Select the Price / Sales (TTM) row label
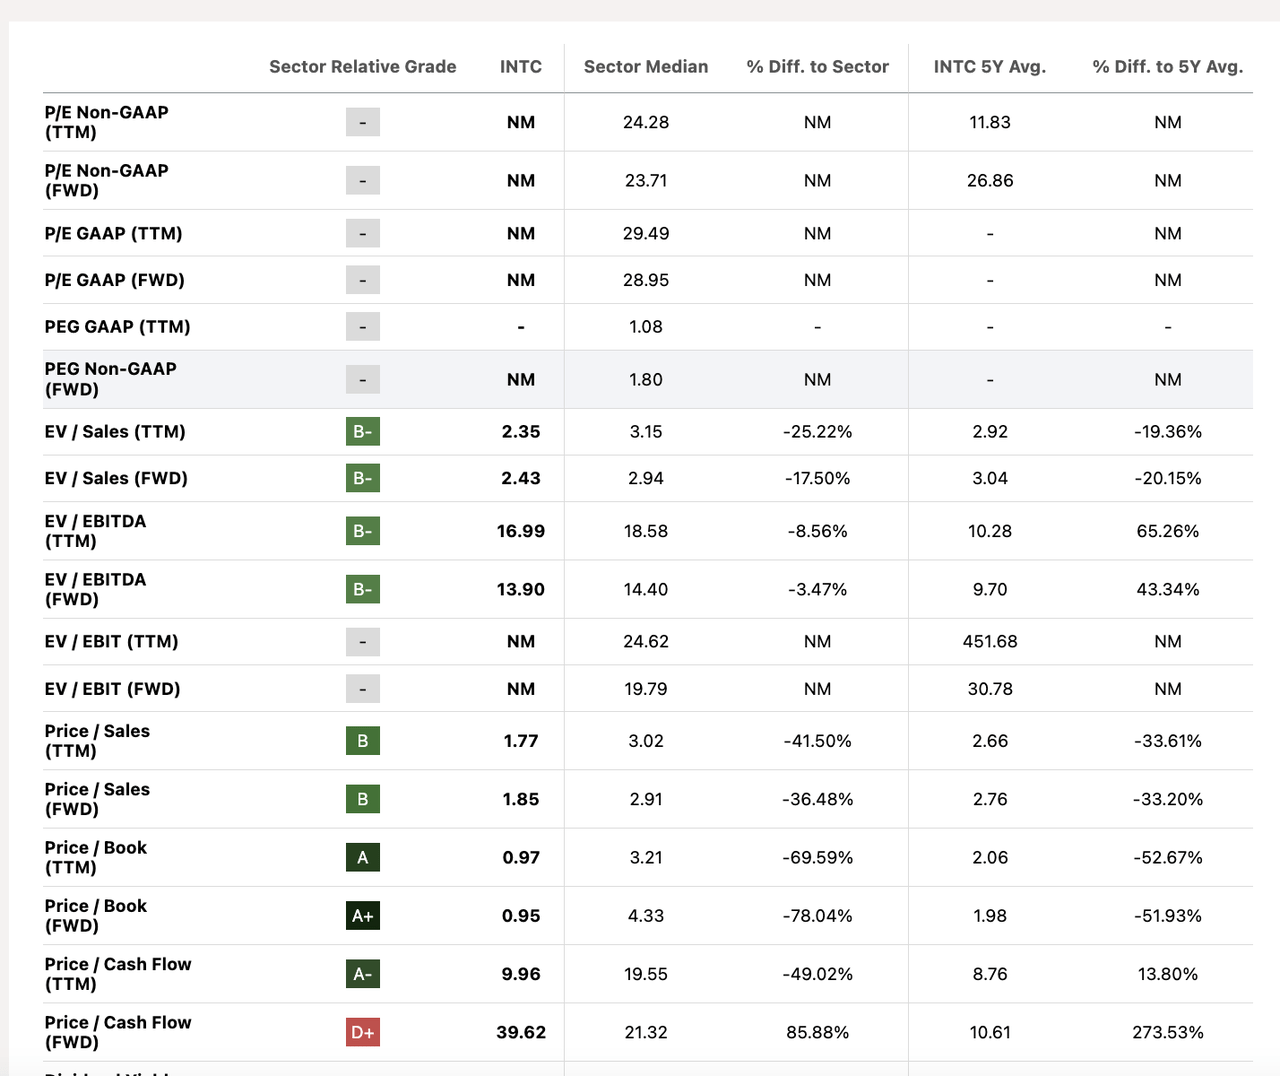This screenshot has width=1280, height=1076. pos(97,741)
